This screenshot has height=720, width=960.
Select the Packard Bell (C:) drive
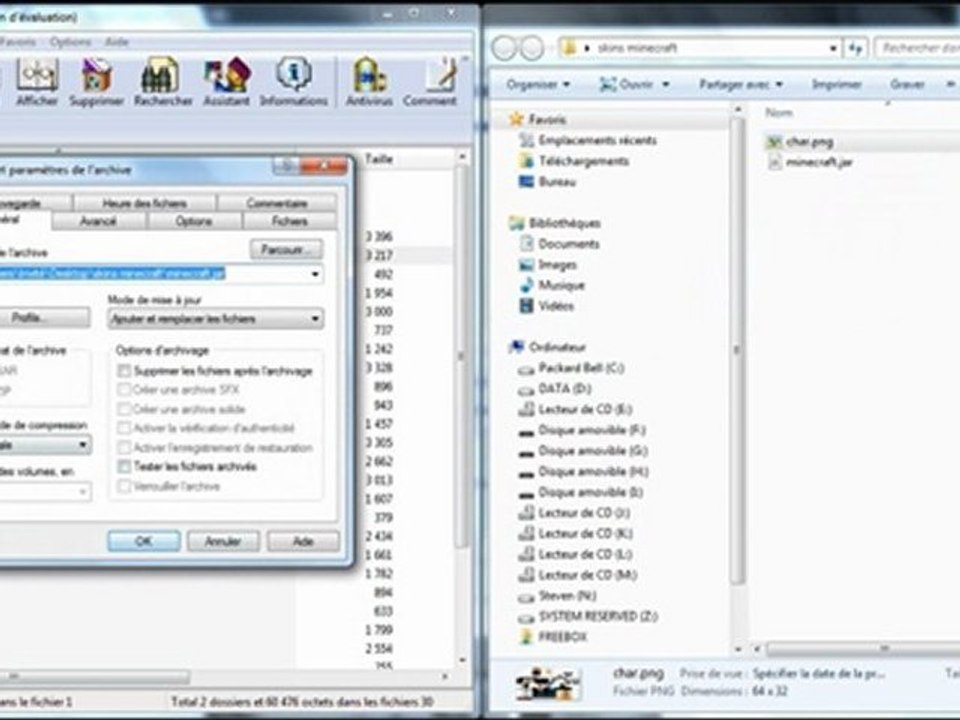[x=571, y=368]
